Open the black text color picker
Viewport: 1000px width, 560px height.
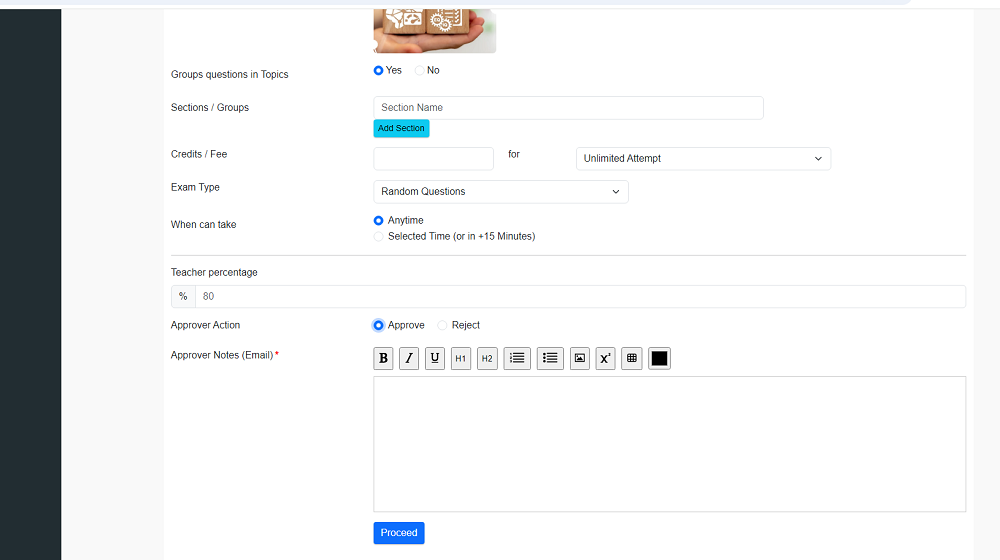pyautogui.click(x=659, y=358)
